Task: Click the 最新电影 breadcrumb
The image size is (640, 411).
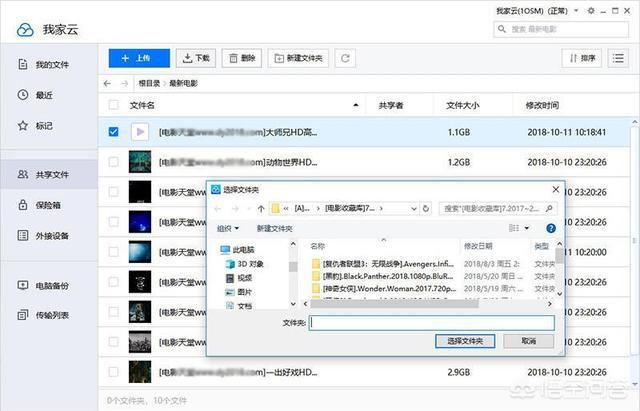Action: tap(183, 83)
